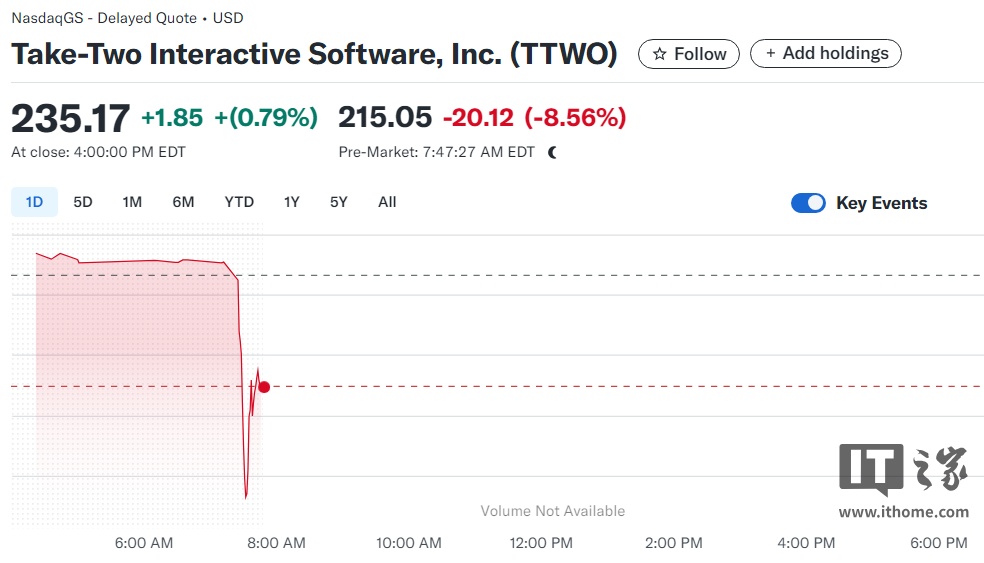The width and height of the screenshot is (984, 563).
Task: View the 1Y chart range
Action: [291, 202]
